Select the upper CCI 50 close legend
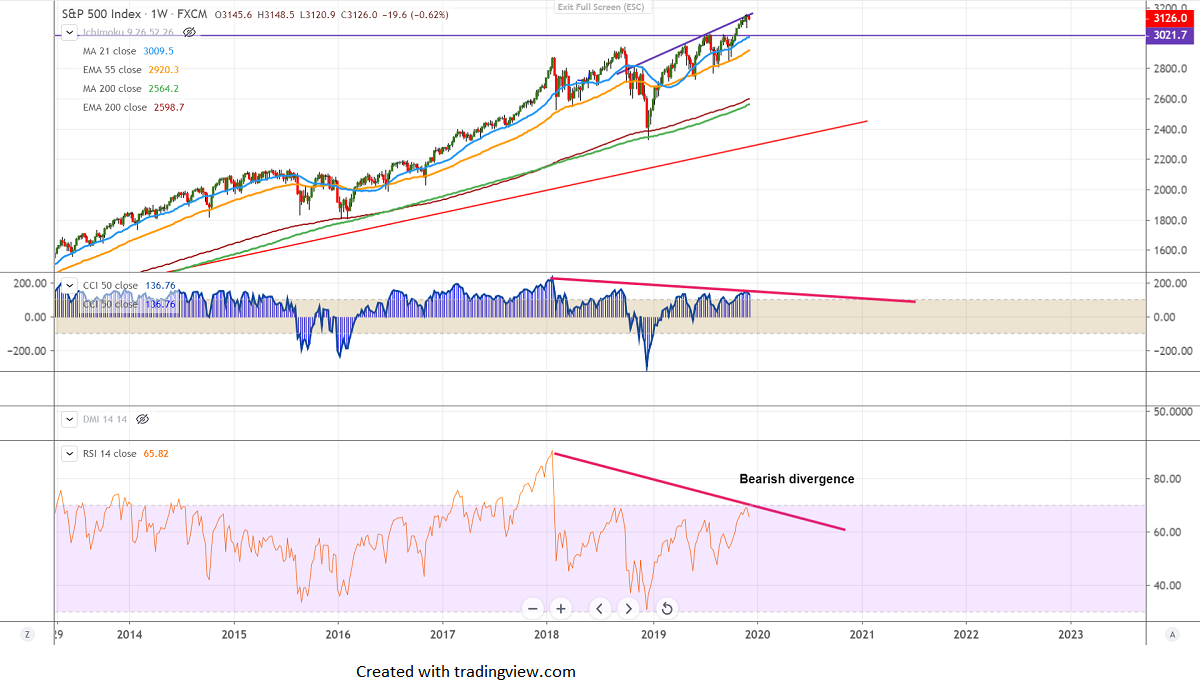Screen dimensions: 1200x693 tap(129, 286)
